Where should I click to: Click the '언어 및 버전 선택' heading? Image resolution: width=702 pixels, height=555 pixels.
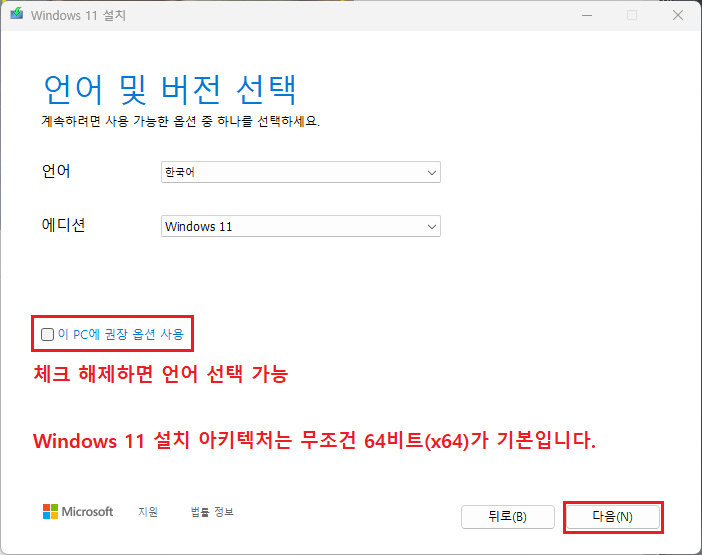[x=170, y=90]
